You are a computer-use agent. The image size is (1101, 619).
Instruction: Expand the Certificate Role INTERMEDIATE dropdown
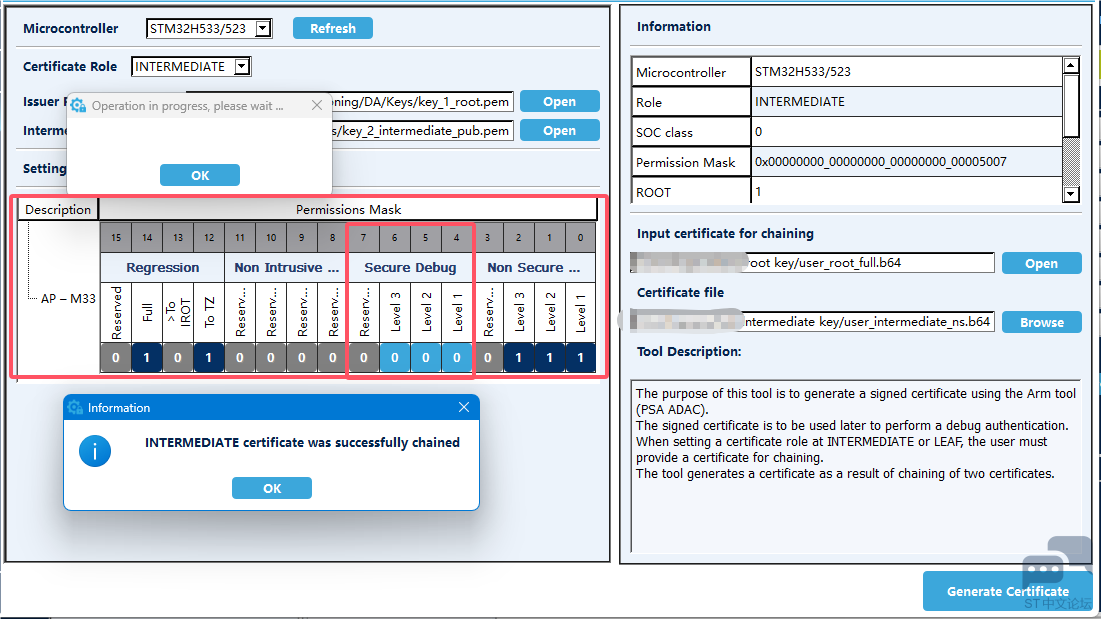click(242, 67)
